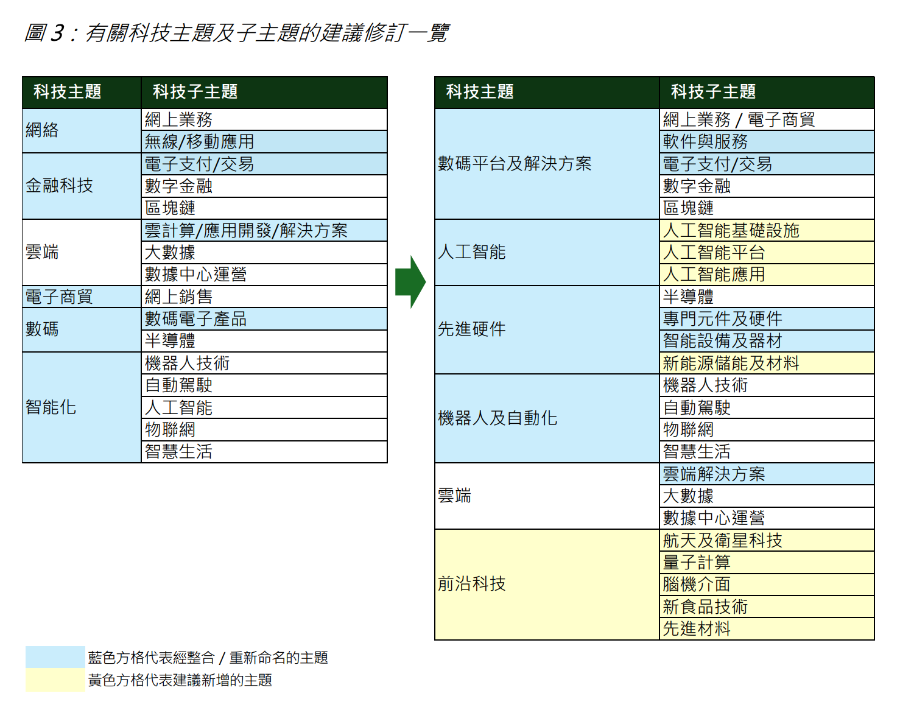The height and width of the screenshot is (702, 900).
Task: Select the 量子計算 sub-theme cell
Action: pos(767,563)
